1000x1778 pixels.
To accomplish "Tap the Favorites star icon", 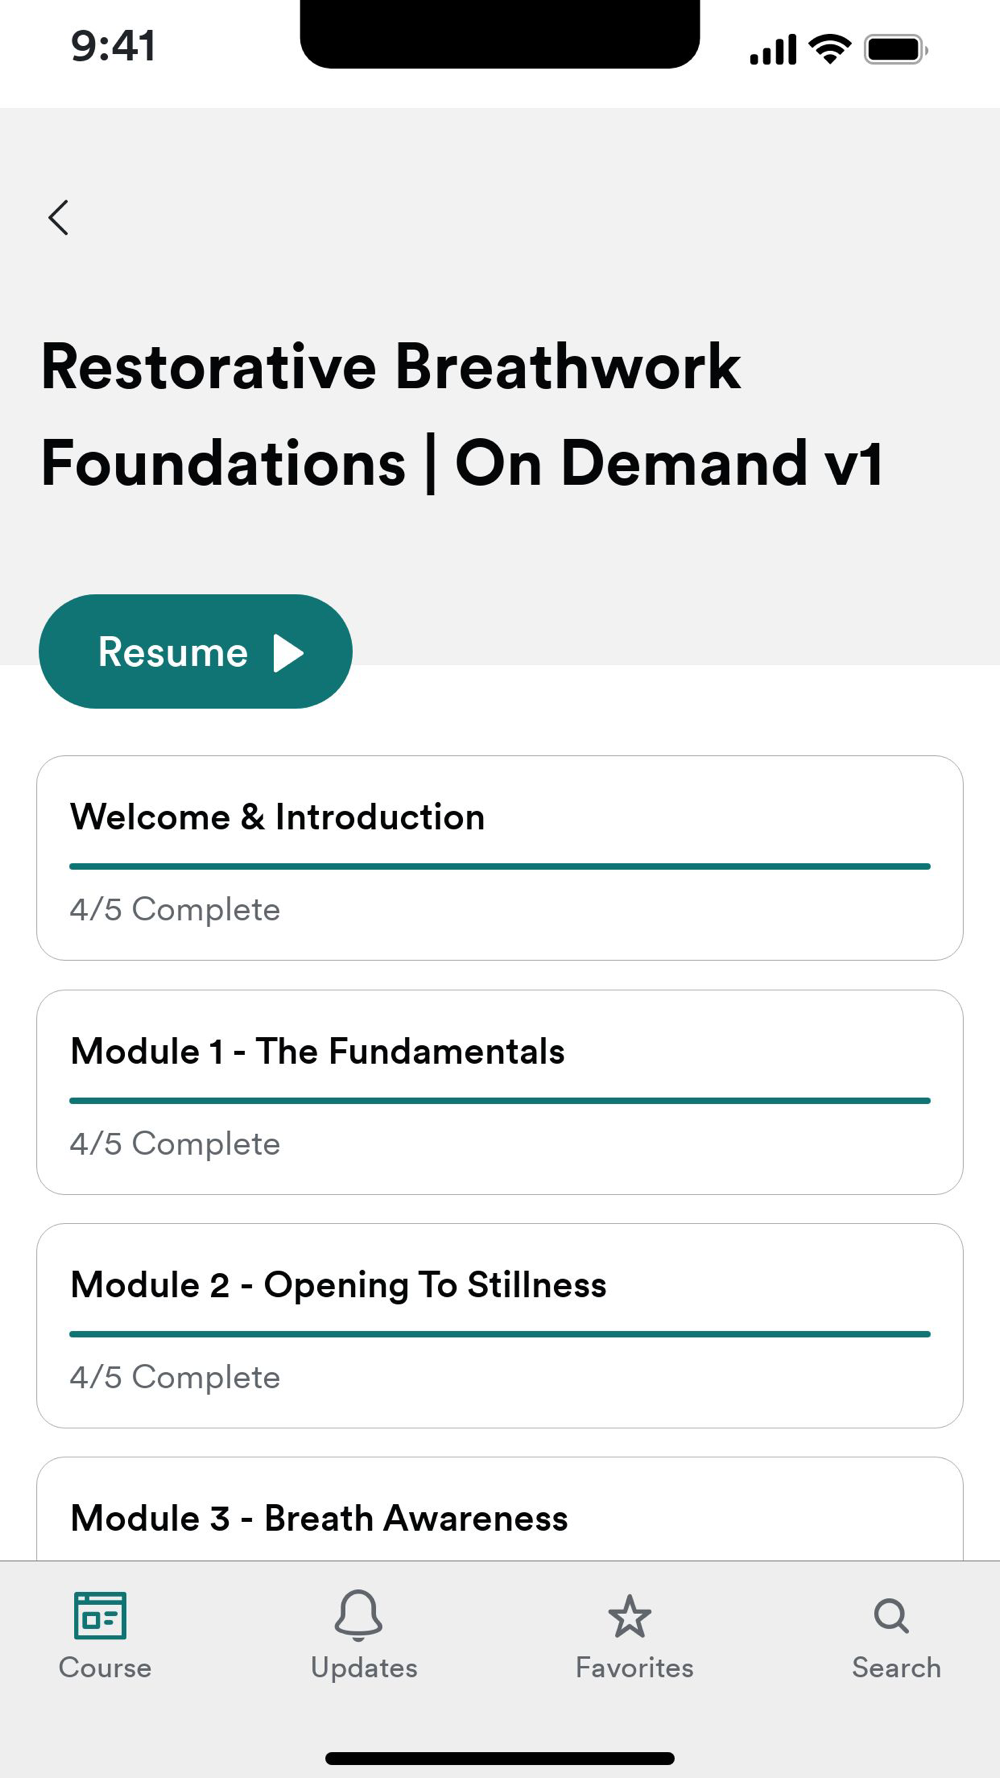I will 629,1616.
